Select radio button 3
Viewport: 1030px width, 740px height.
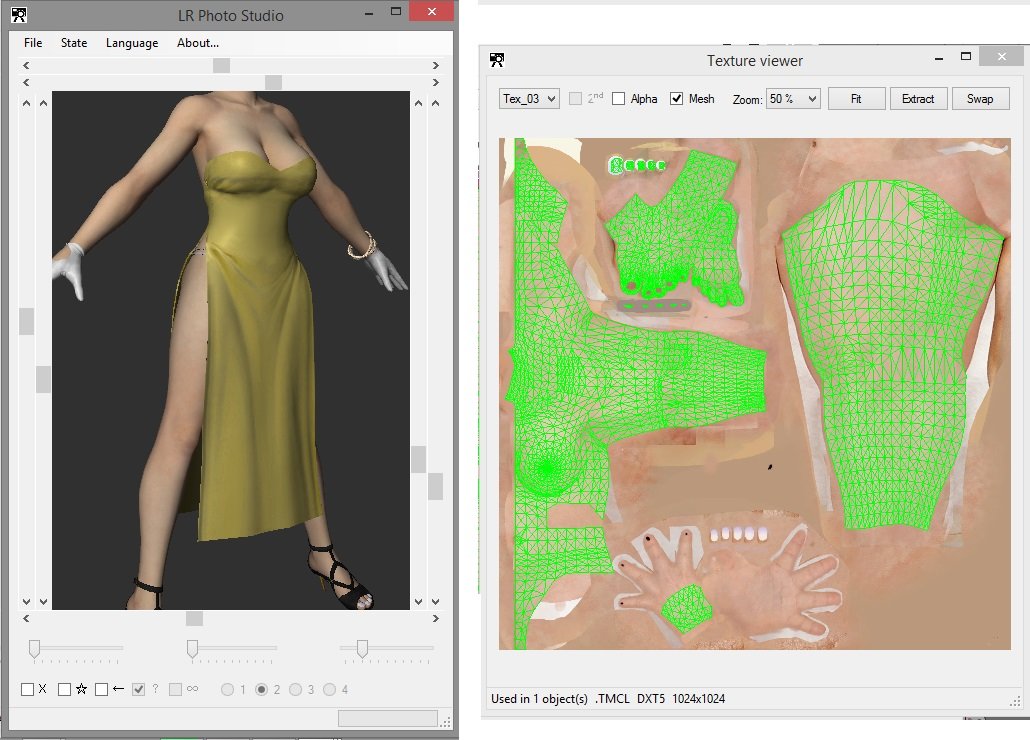[x=296, y=689]
